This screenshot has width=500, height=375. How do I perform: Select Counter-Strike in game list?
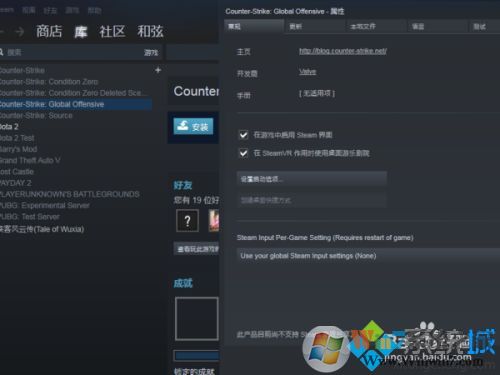22,70
